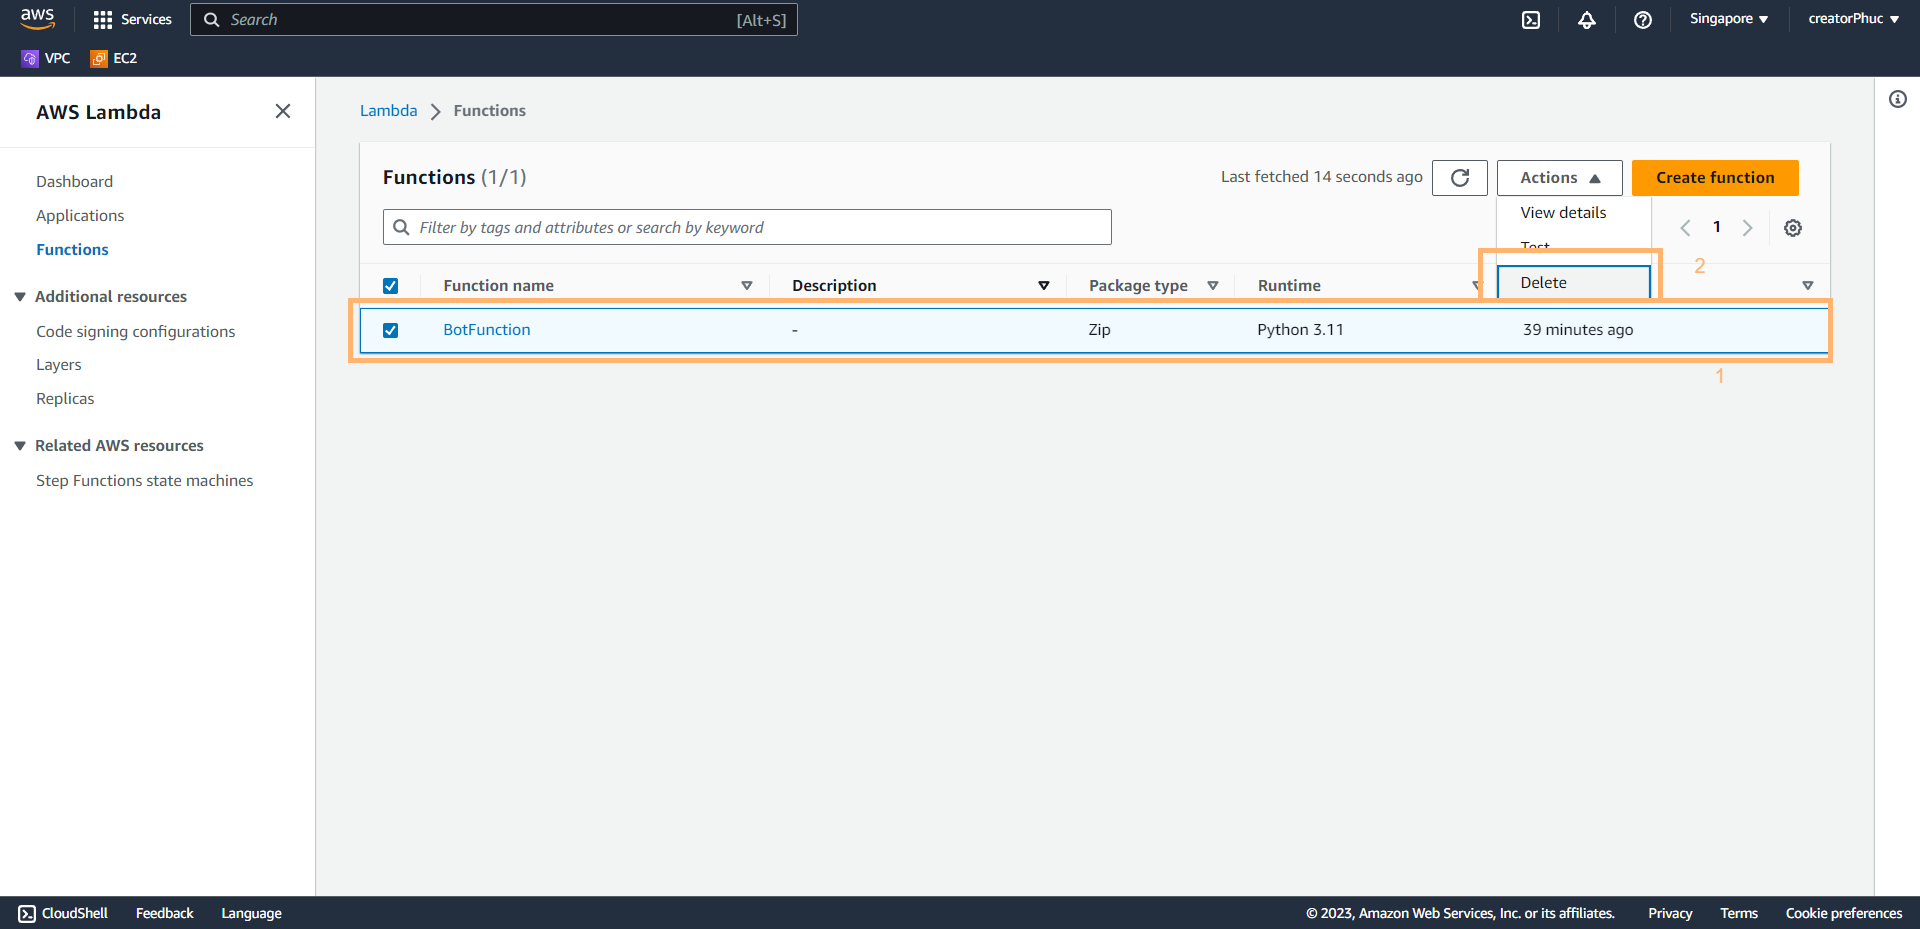This screenshot has width=1920, height=929.
Task: Focus the filter functions search field
Action: coord(747,227)
